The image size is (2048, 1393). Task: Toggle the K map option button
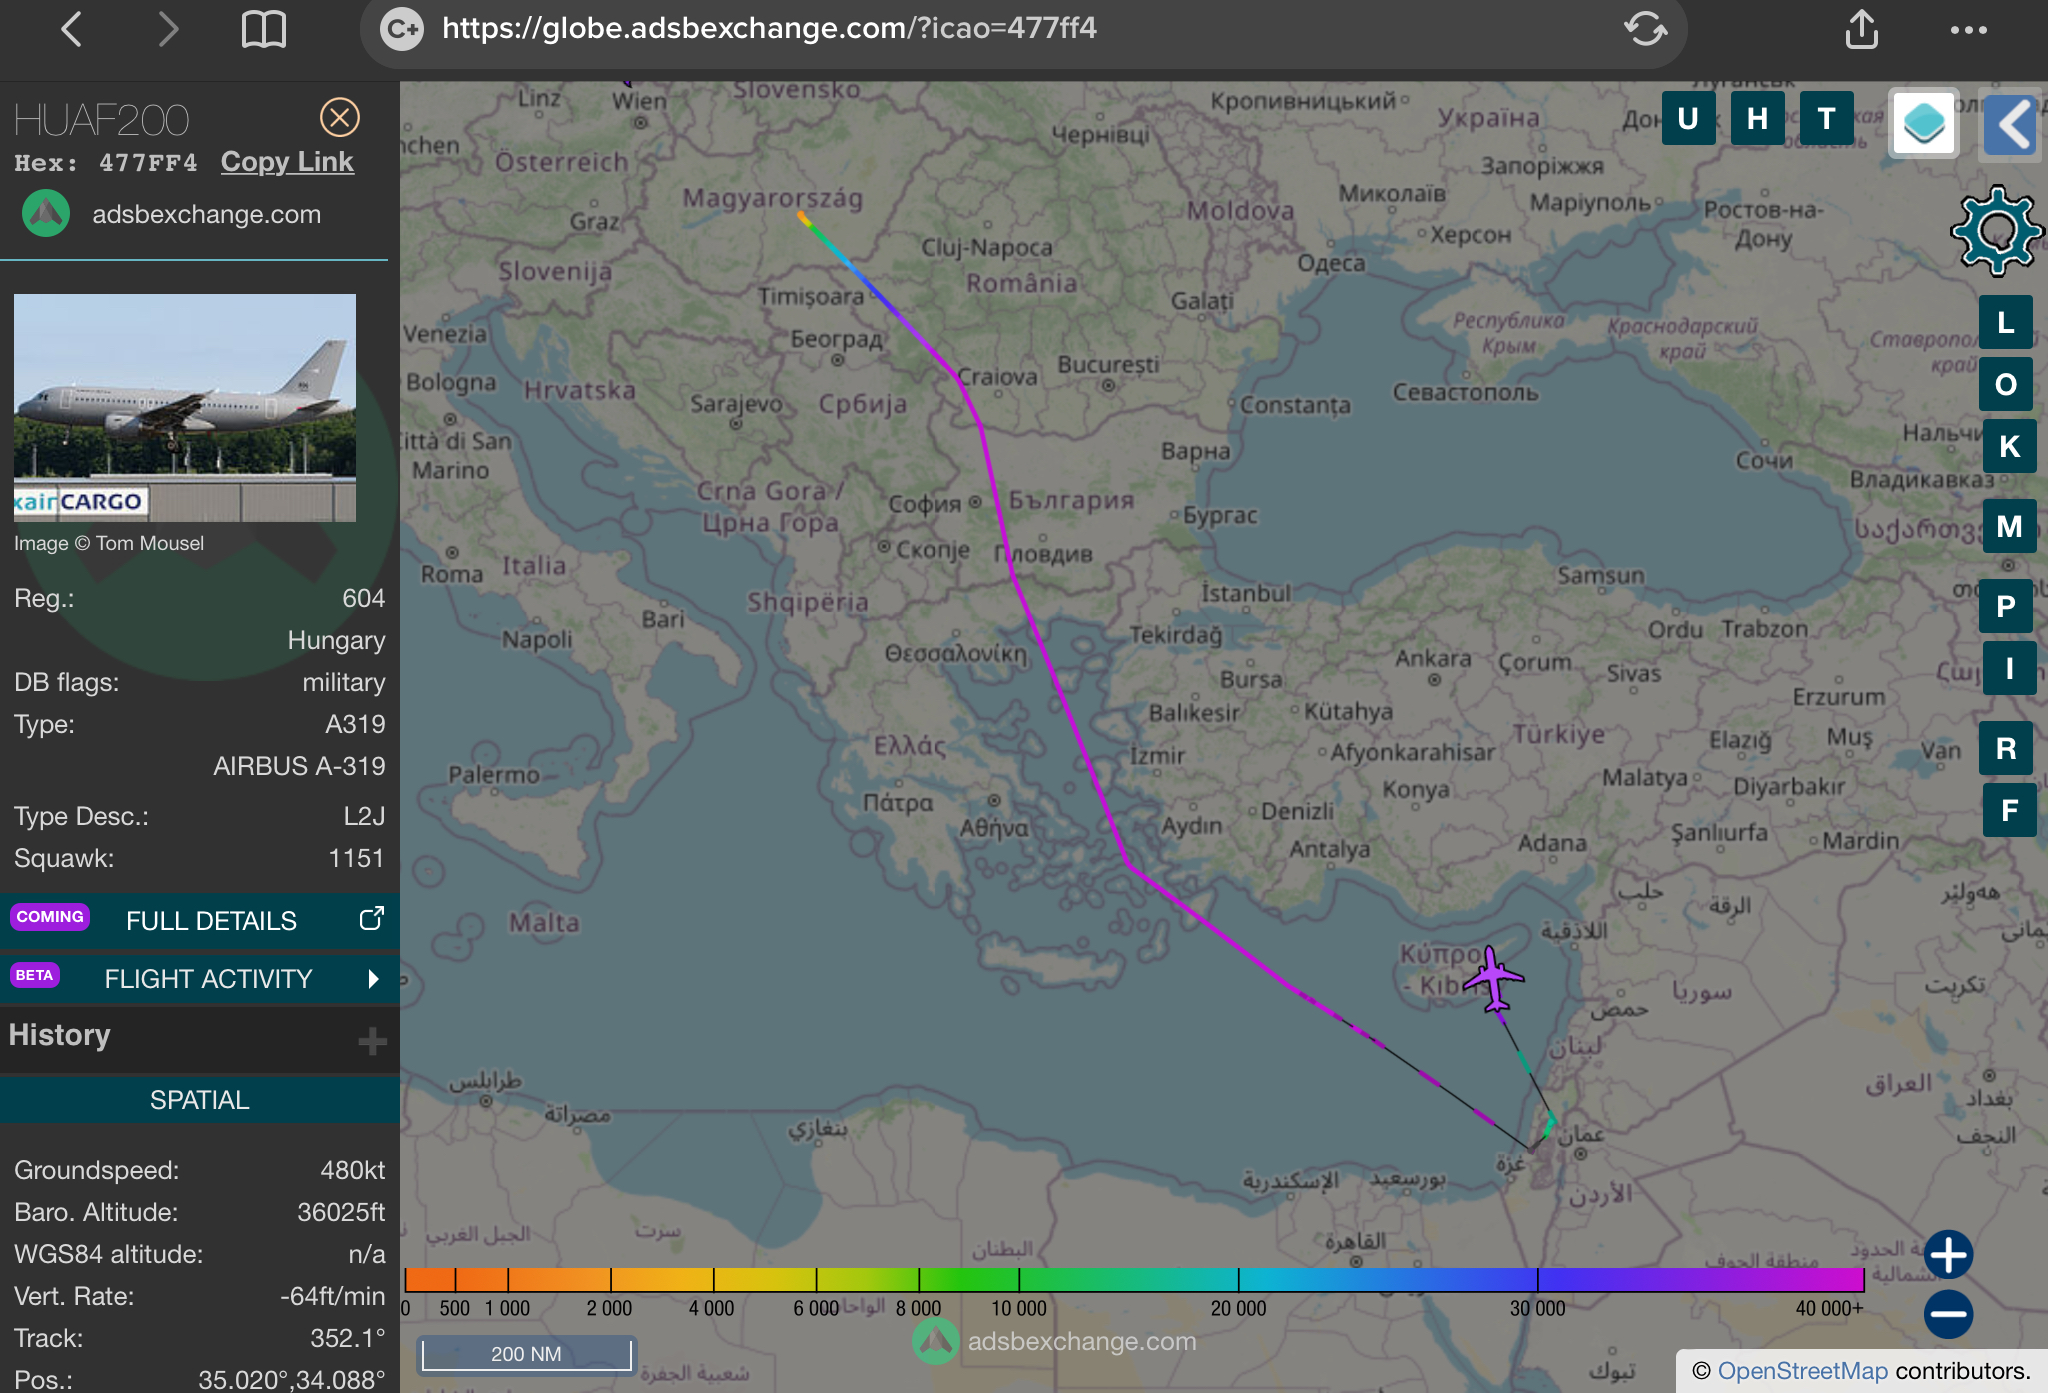click(2009, 446)
